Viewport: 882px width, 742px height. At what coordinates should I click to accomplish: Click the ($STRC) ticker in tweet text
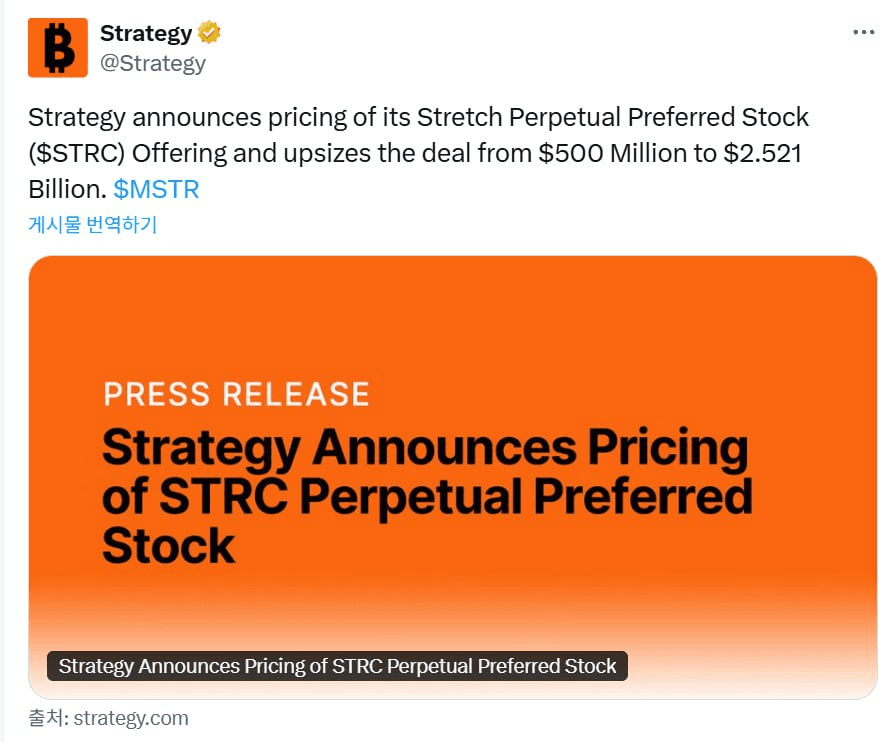76,154
